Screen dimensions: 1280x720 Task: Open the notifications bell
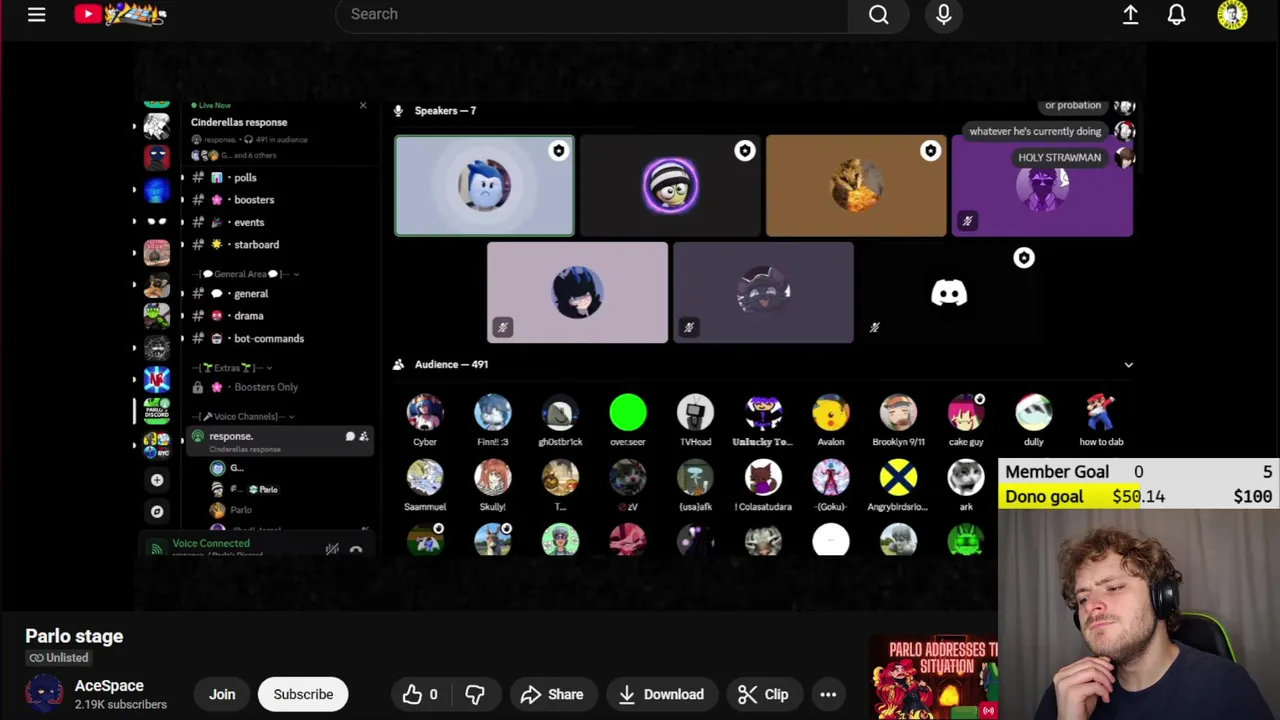[x=1176, y=14]
